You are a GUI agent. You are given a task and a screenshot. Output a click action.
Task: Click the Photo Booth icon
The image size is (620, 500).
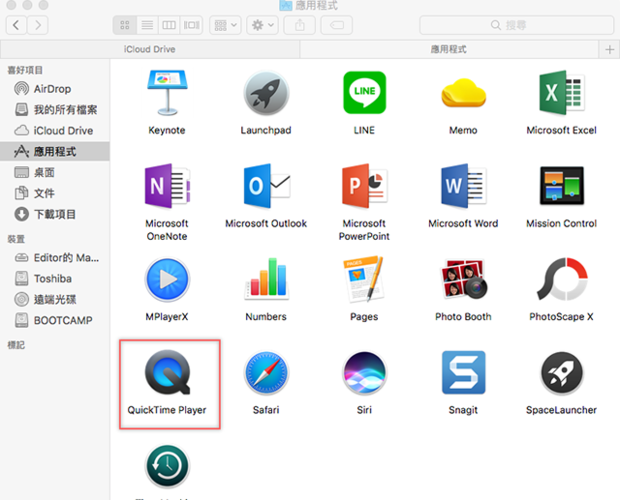coord(463,279)
